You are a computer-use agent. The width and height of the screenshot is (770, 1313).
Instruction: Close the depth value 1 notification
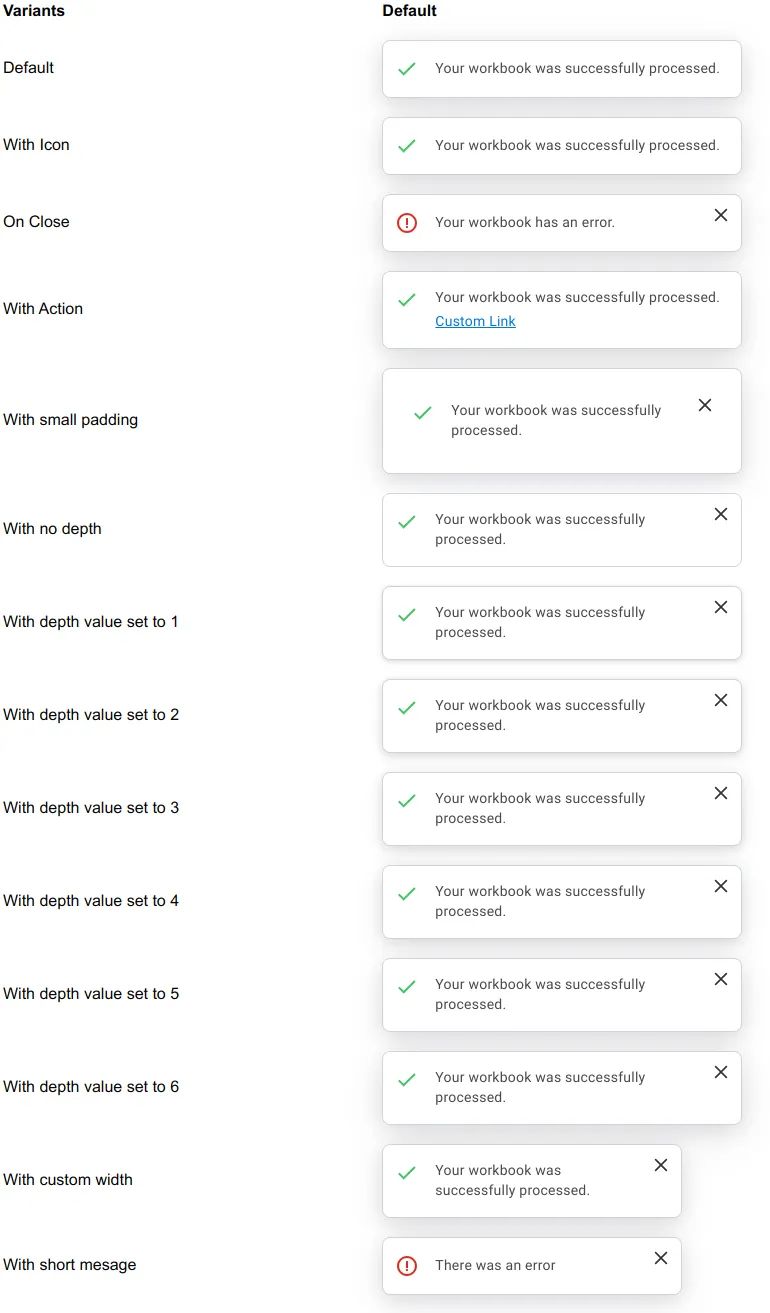pyautogui.click(x=721, y=607)
